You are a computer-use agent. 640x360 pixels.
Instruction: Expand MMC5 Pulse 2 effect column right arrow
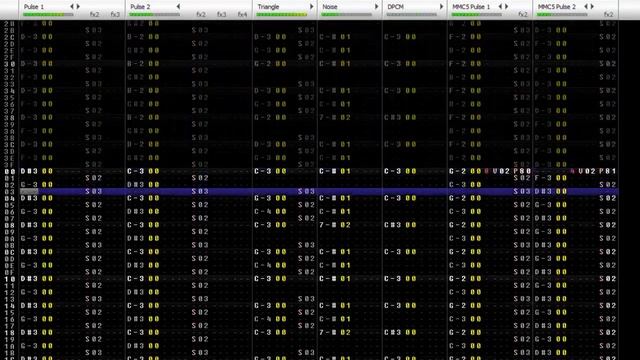tap(592, 7)
